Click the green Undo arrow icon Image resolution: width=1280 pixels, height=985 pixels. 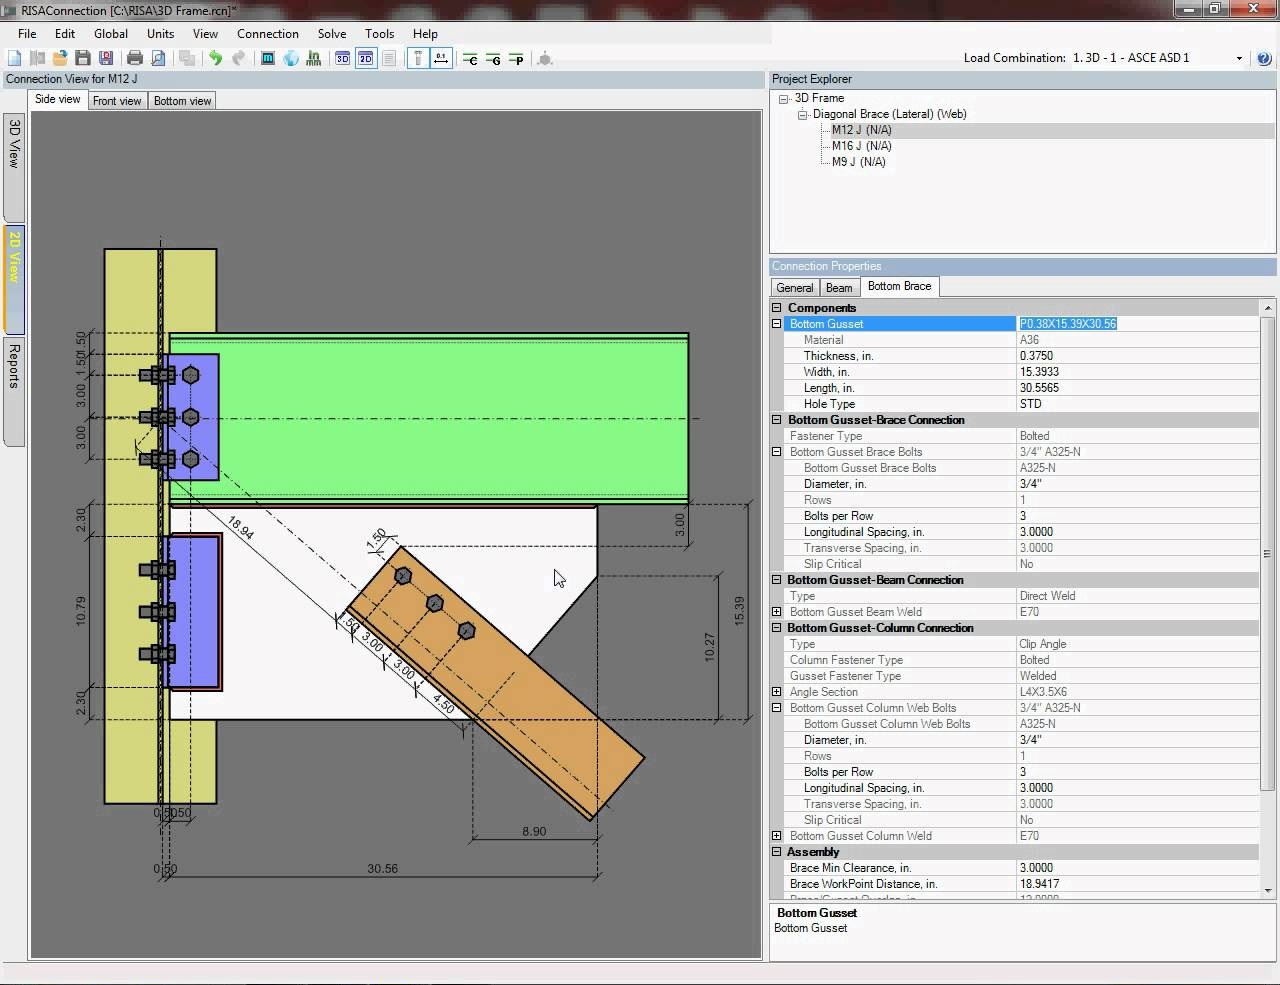[215, 59]
